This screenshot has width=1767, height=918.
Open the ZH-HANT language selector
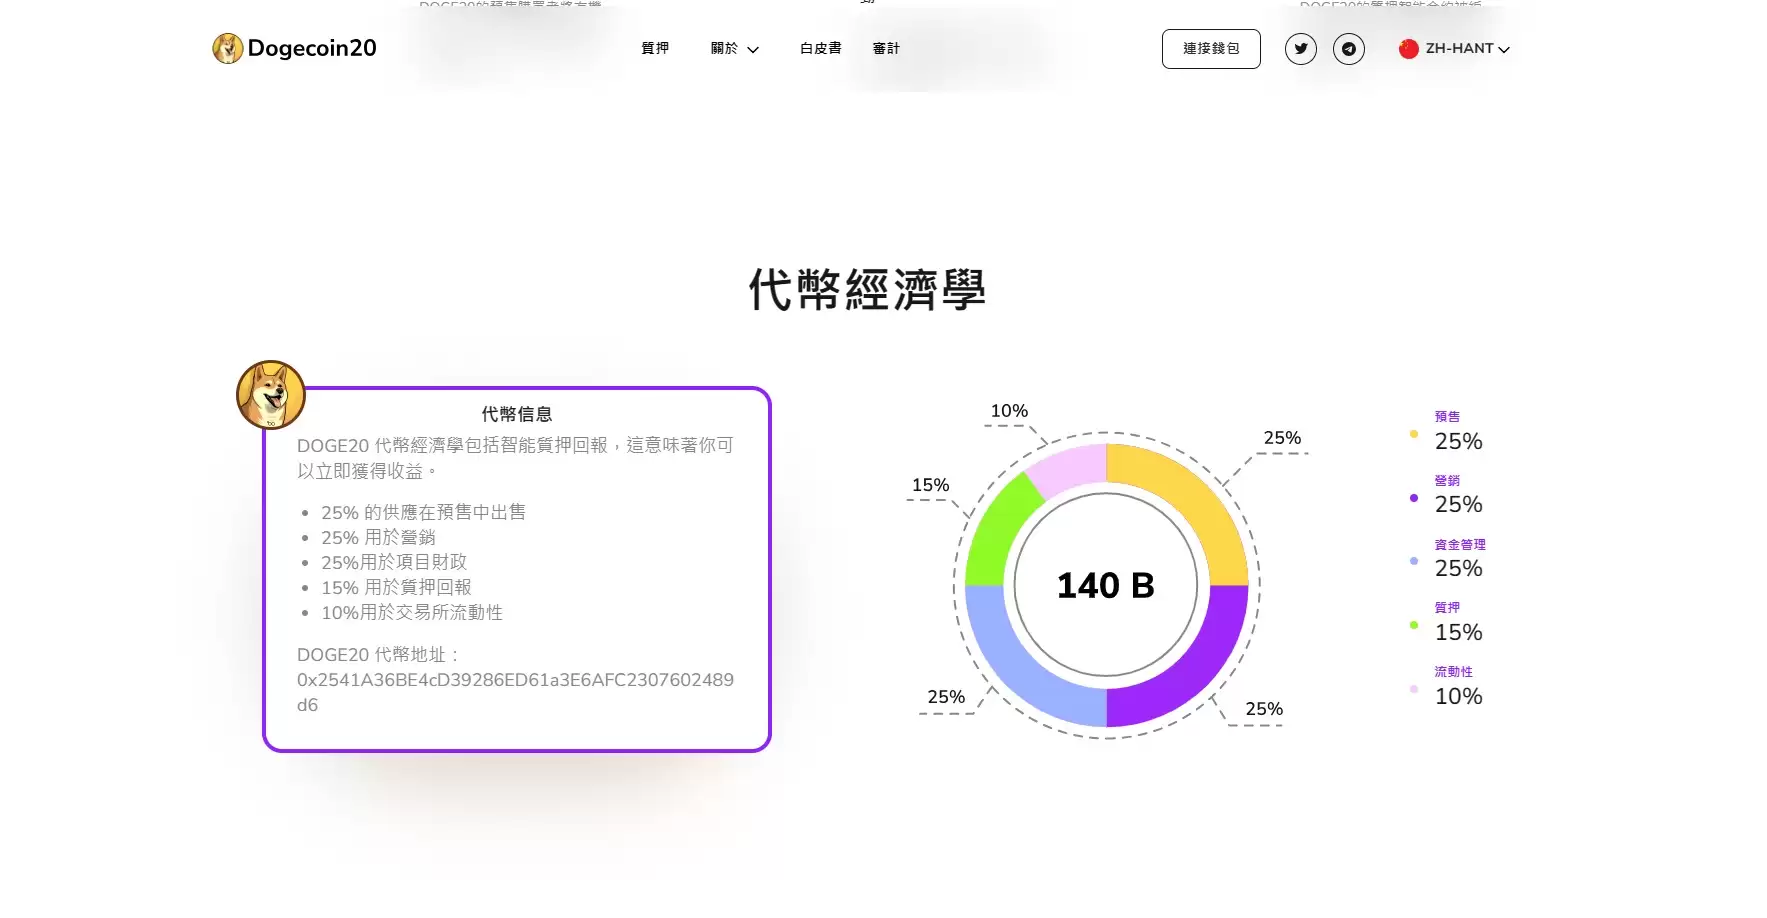point(1458,49)
